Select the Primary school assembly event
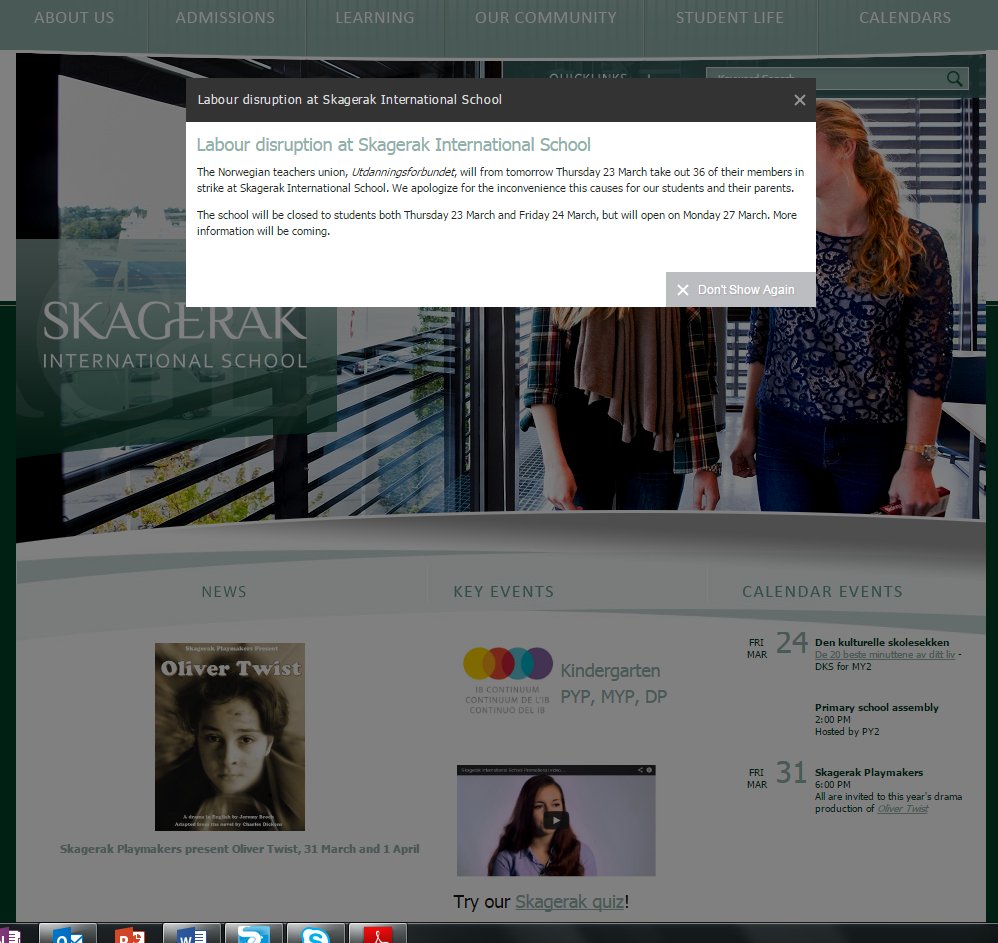Viewport: 998px width, 943px height. pos(876,707)
